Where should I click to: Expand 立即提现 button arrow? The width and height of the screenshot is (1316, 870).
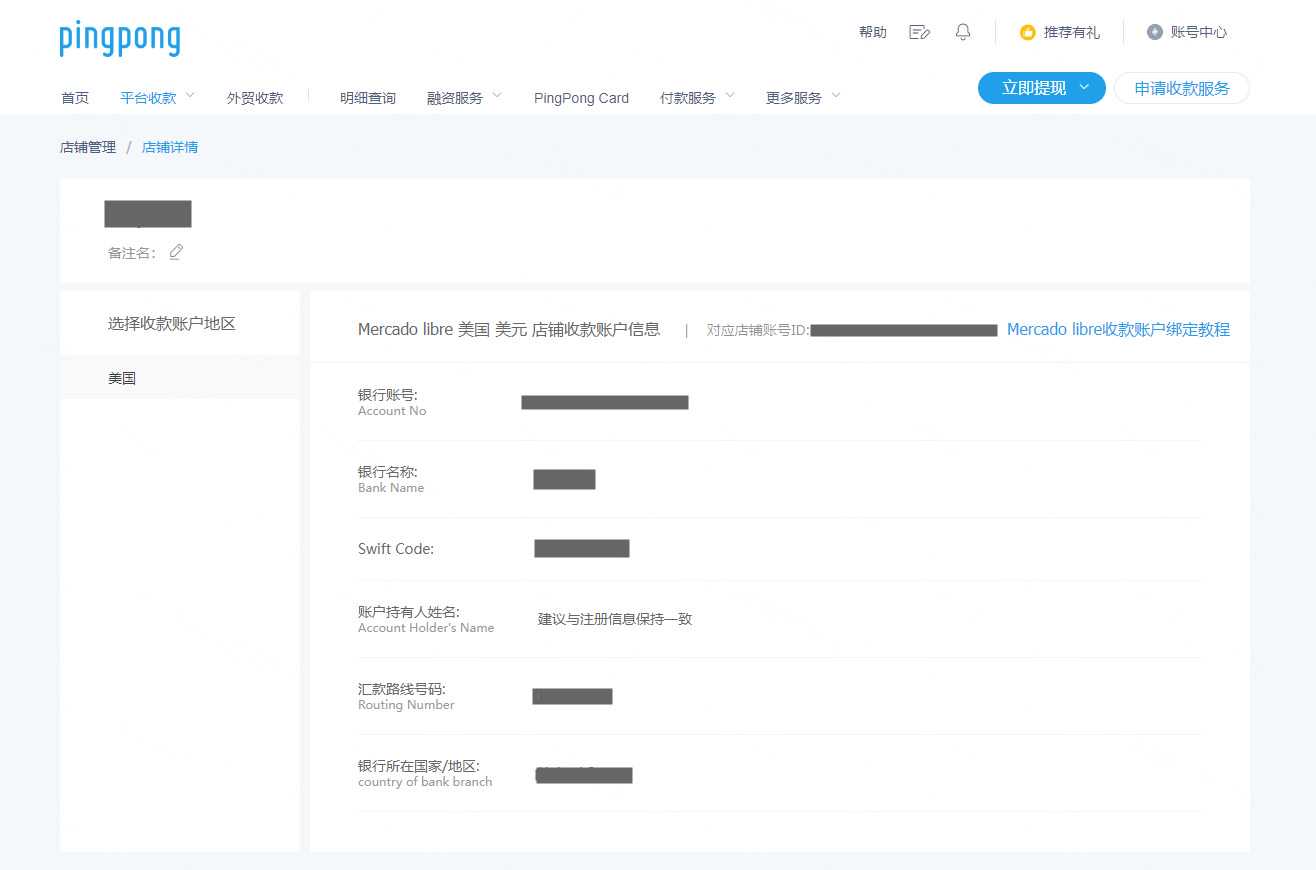coord(1084,88)
